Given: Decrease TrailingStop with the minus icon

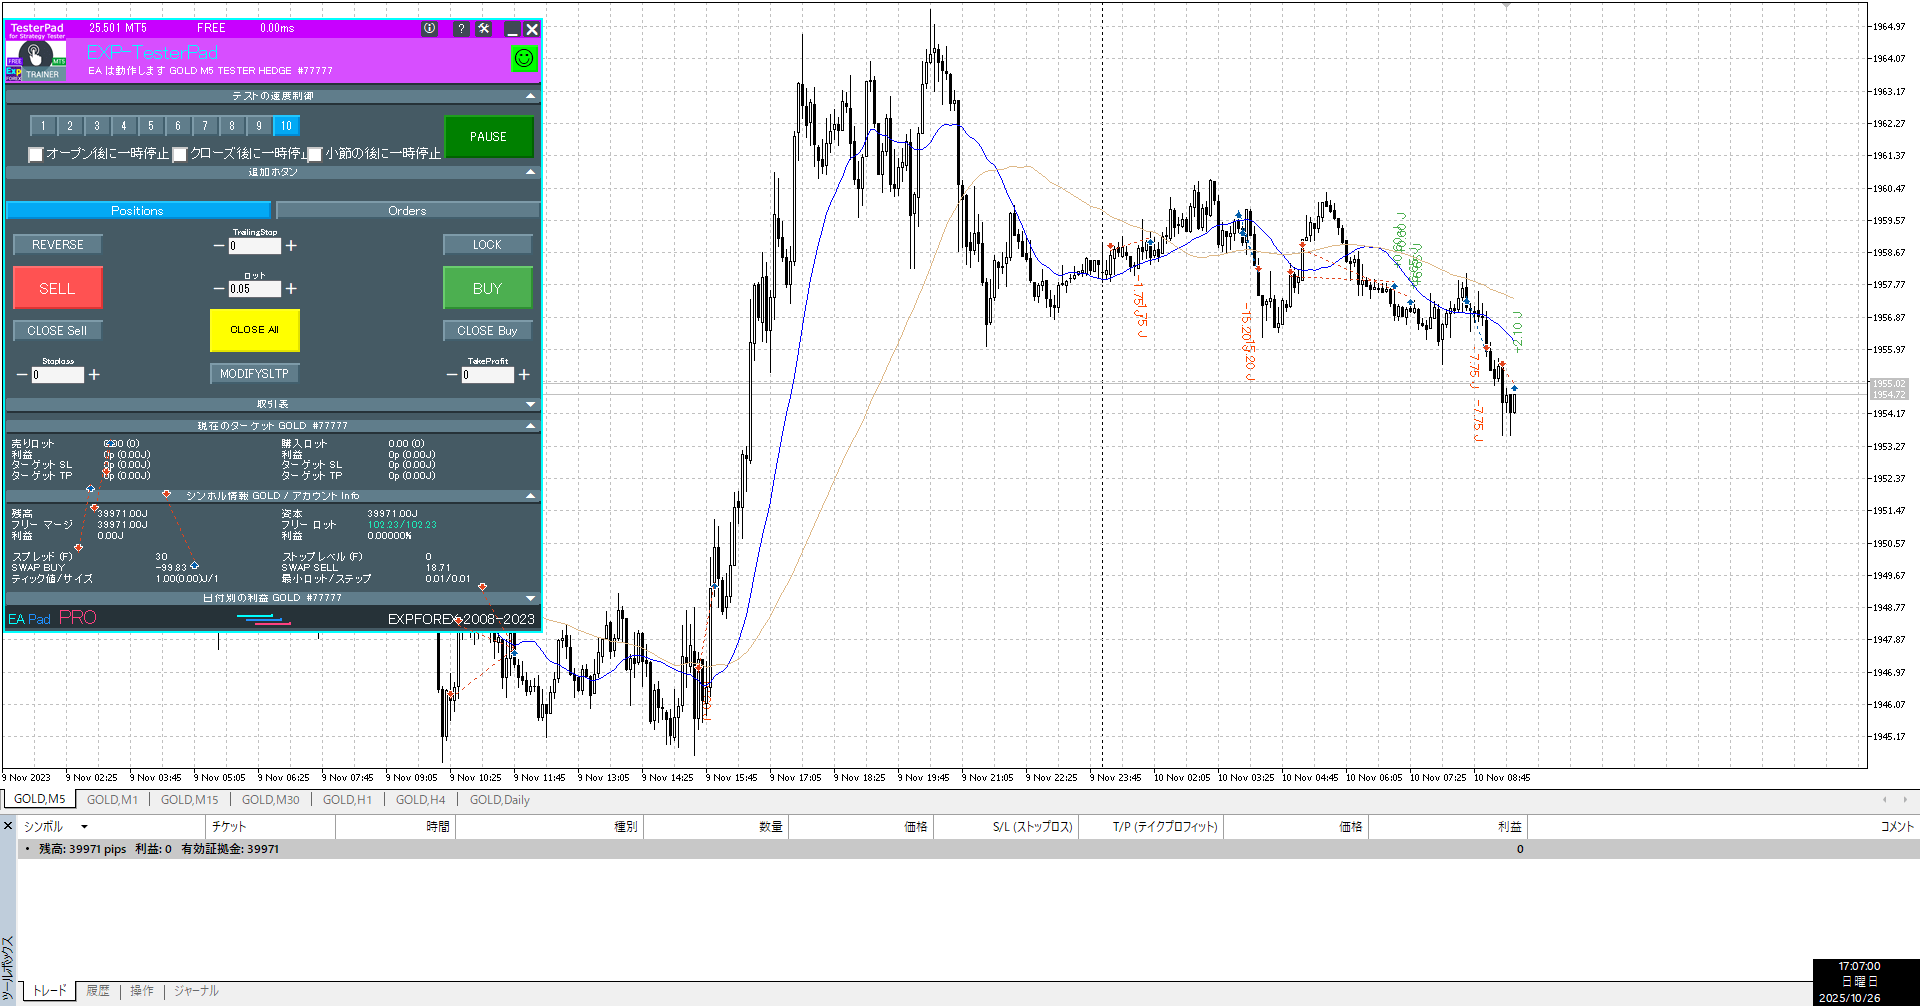Looking at the screenshot, I should pyautogui.click(x=219, y=246).
